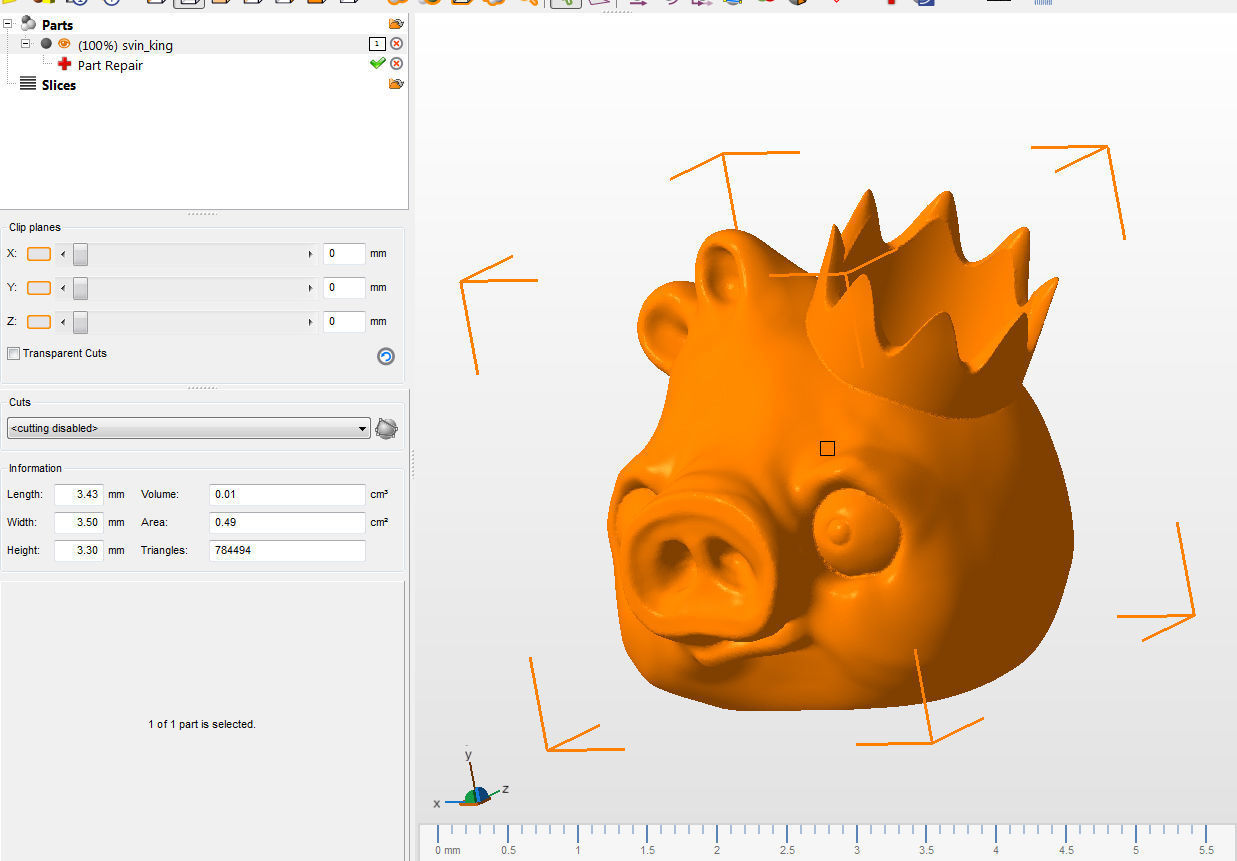Viewport: 1237px width, 861px height.
Task: Click the Width value field
Action: [x=79, y=522]
